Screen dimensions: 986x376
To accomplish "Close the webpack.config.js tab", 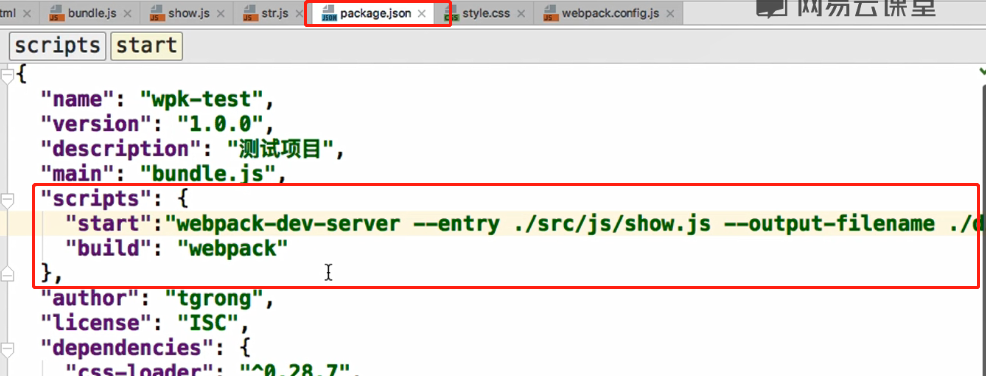I will pos(671,13).
